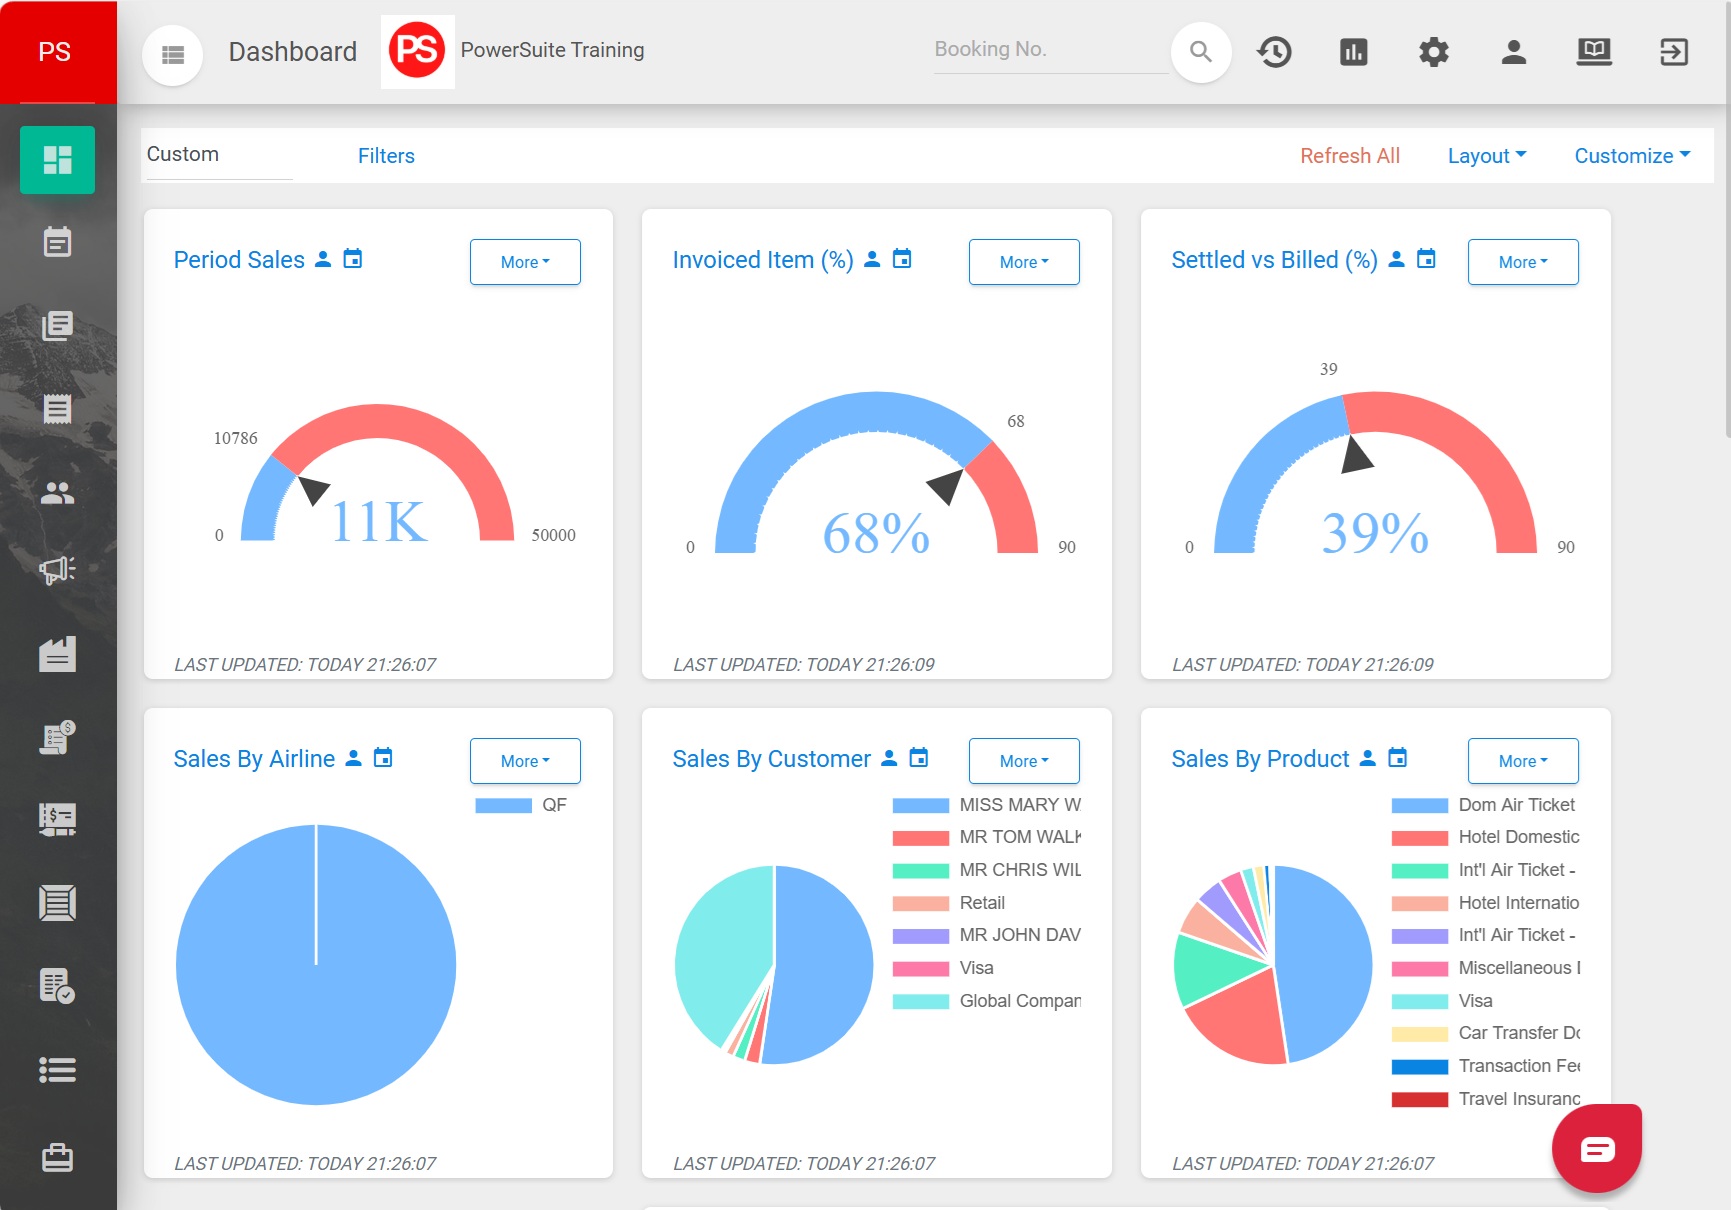Open the stacked documents sidebar icon
Viewport: 1731px width, 1210px height.
[58, 326]
